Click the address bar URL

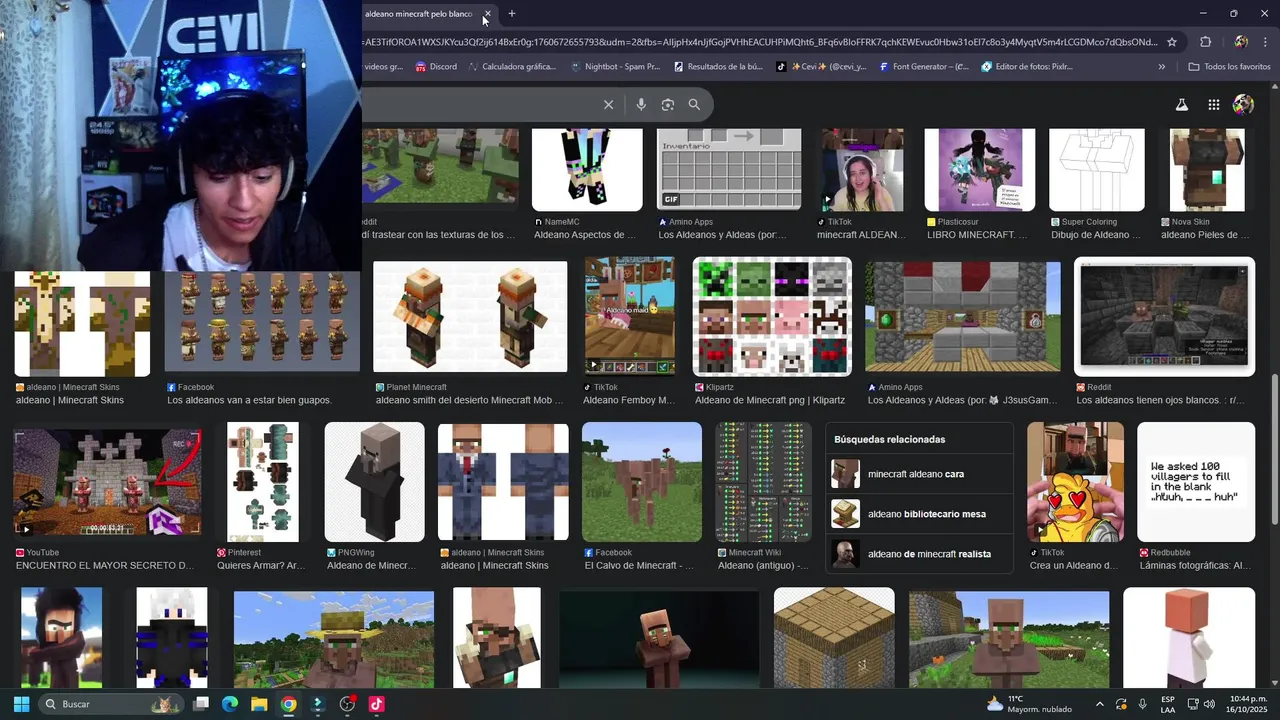tap(760, 42)
